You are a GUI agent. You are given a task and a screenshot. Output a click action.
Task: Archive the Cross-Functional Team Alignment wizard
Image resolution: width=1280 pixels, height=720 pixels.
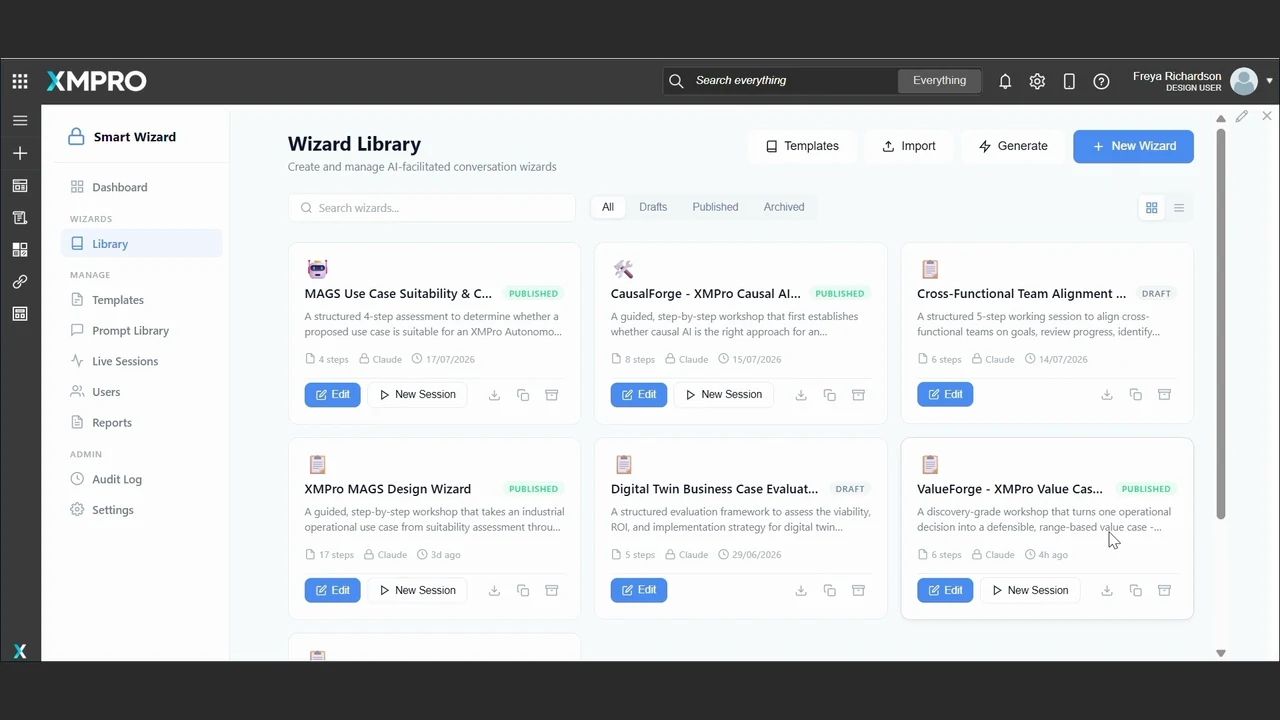[x=1164, y=395]
